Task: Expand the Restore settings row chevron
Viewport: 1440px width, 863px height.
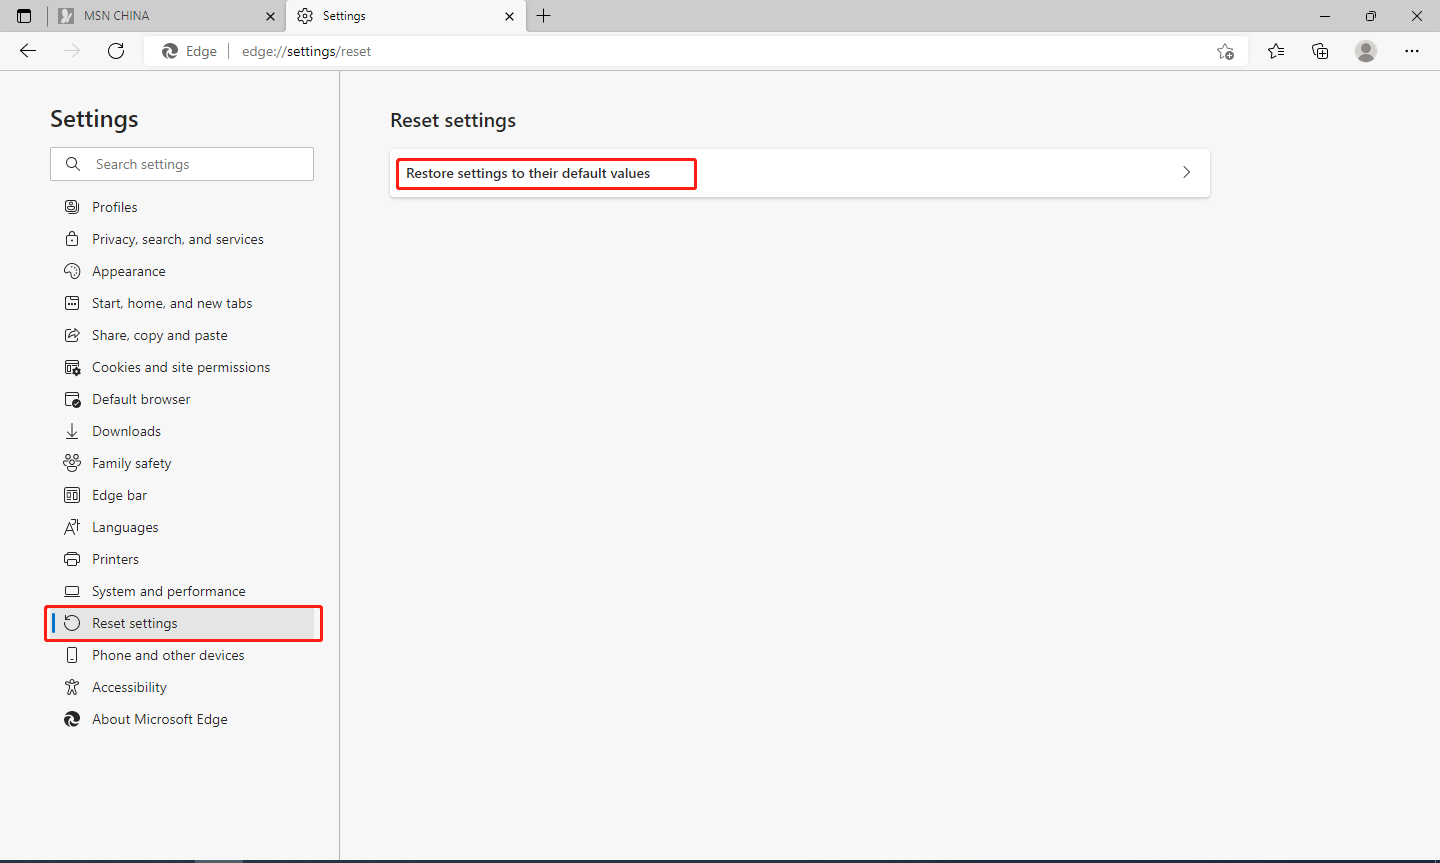Action: coord(1186,172)
